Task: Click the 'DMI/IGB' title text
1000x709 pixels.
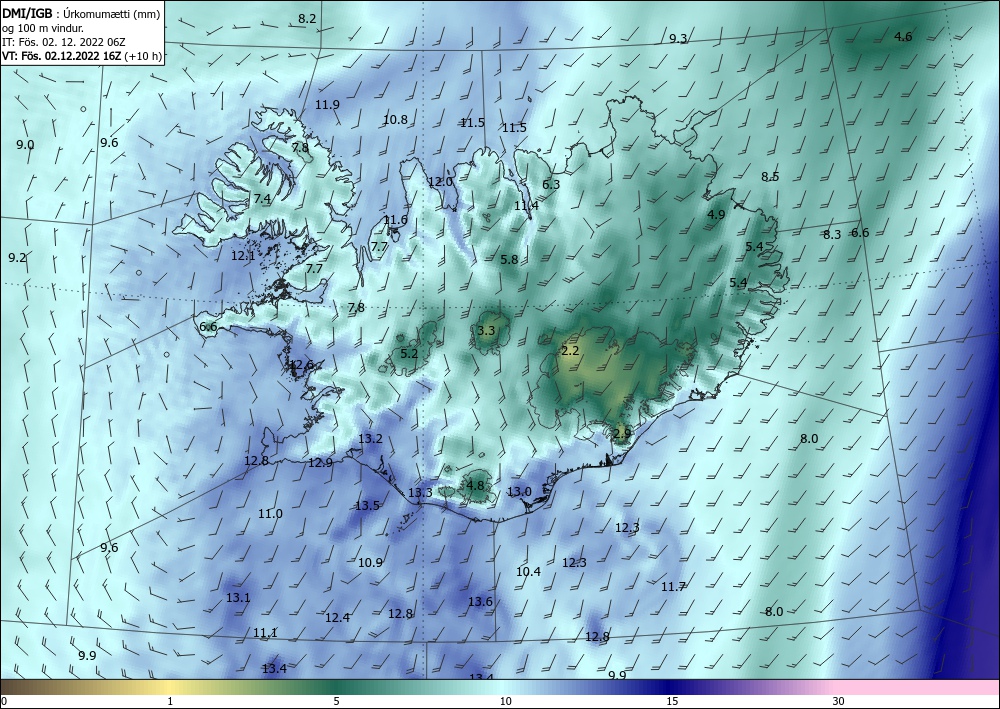Action: coord(27,13)
